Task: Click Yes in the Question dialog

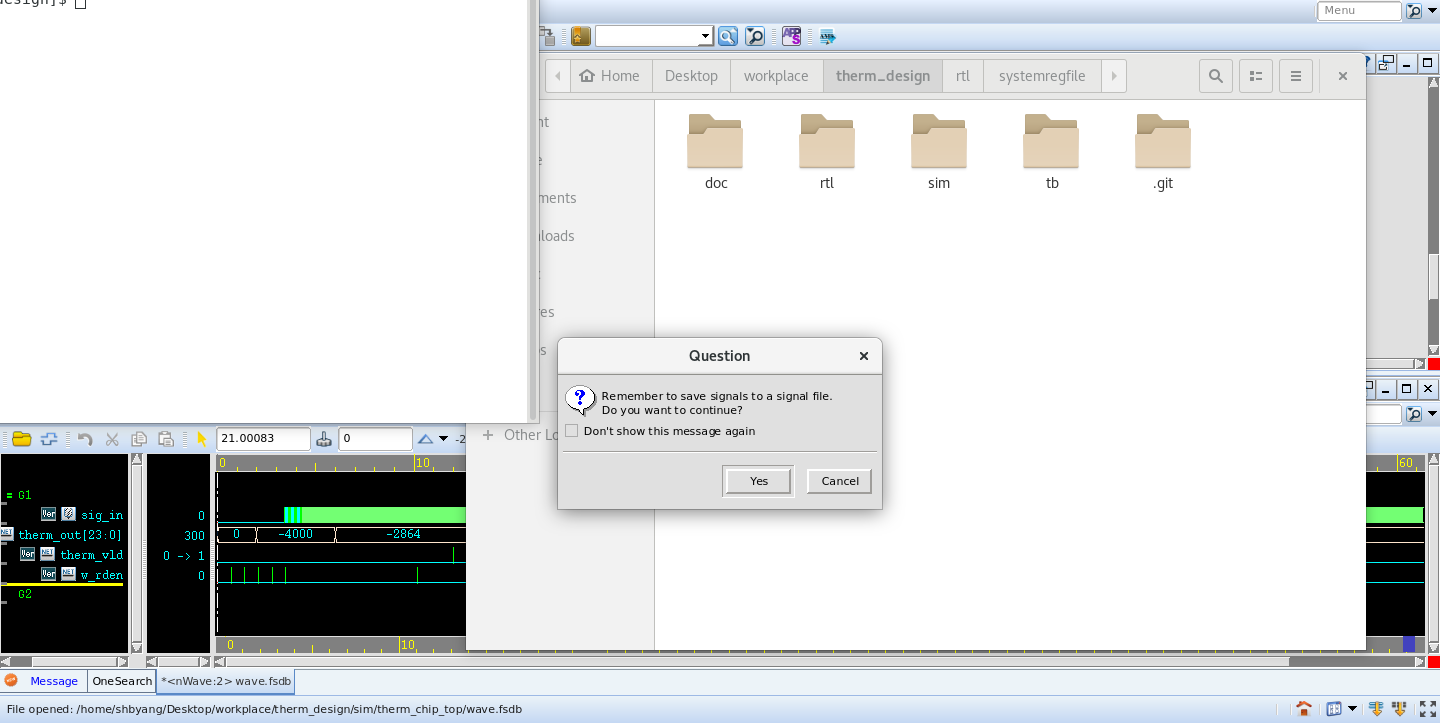Action: pos(758,481)
